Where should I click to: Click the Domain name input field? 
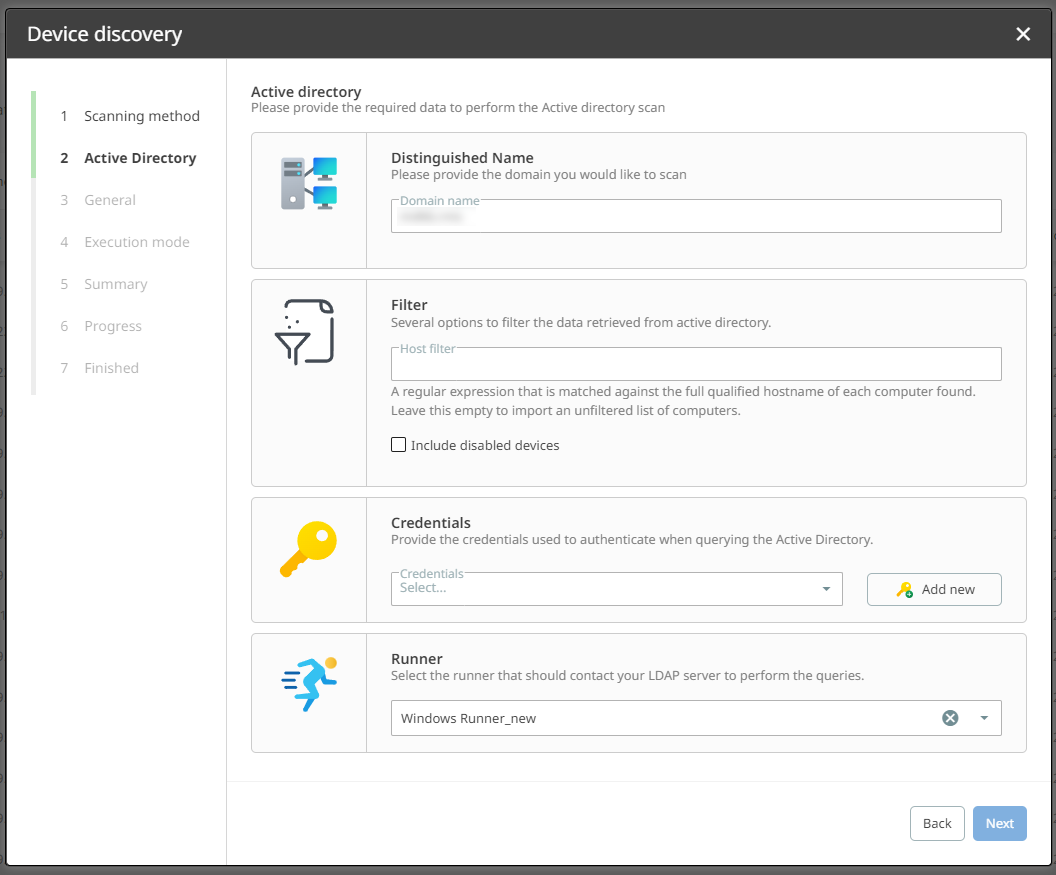[696, 216]
